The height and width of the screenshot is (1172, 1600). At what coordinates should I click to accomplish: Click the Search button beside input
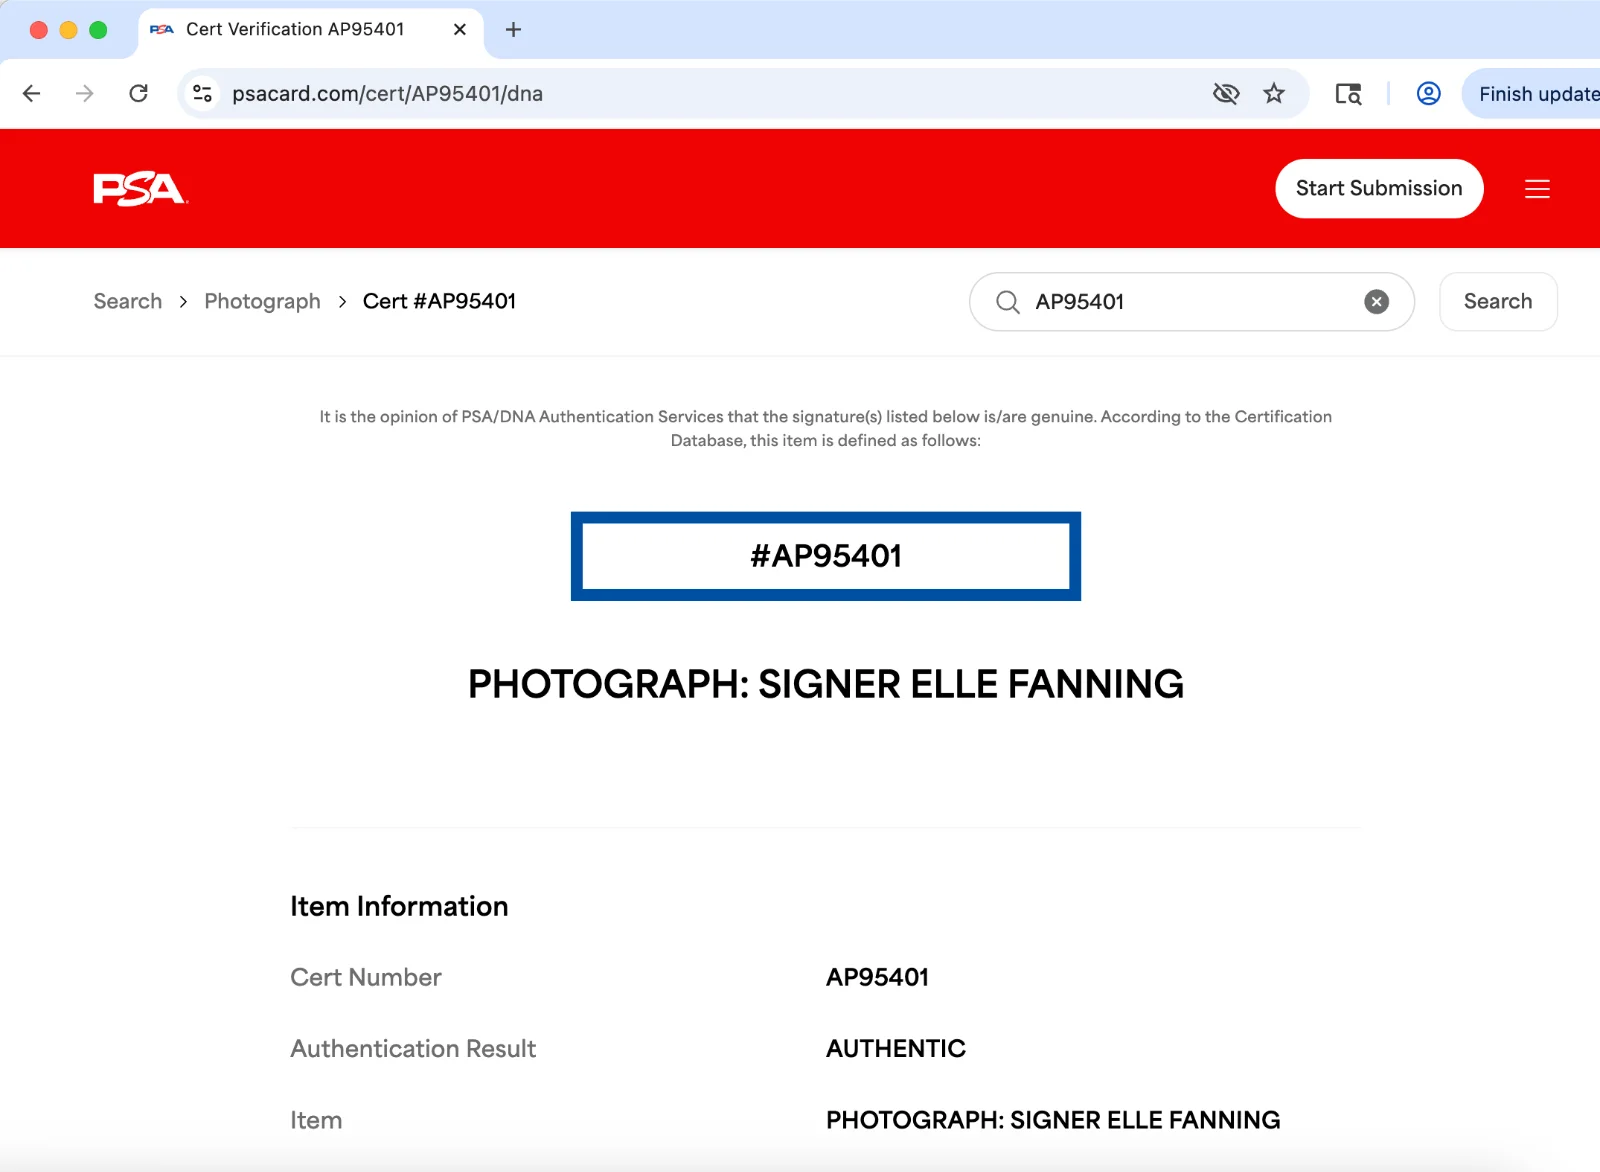pyautogui.click(x=1498, y=301)
